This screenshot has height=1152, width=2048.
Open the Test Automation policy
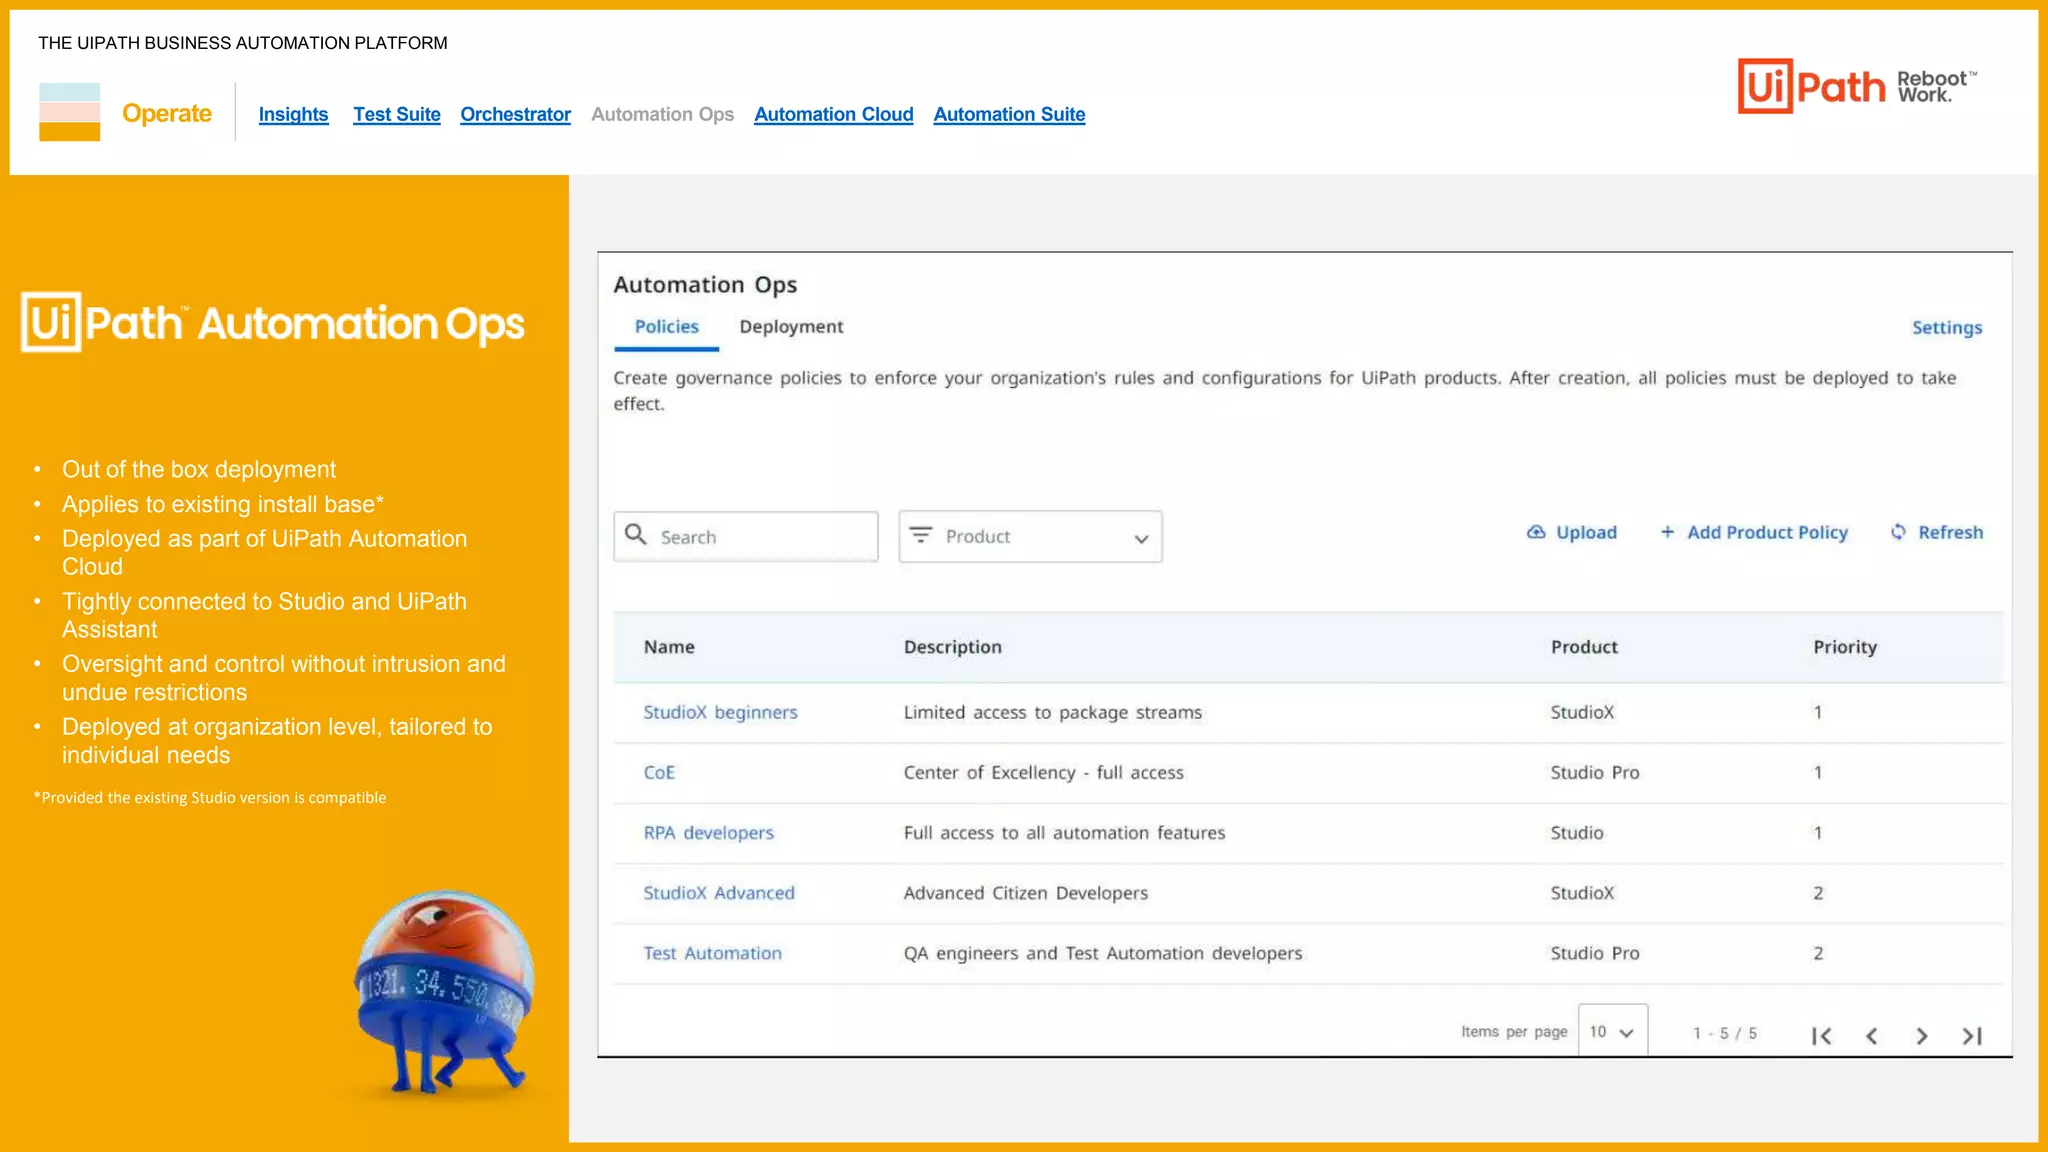712,954
